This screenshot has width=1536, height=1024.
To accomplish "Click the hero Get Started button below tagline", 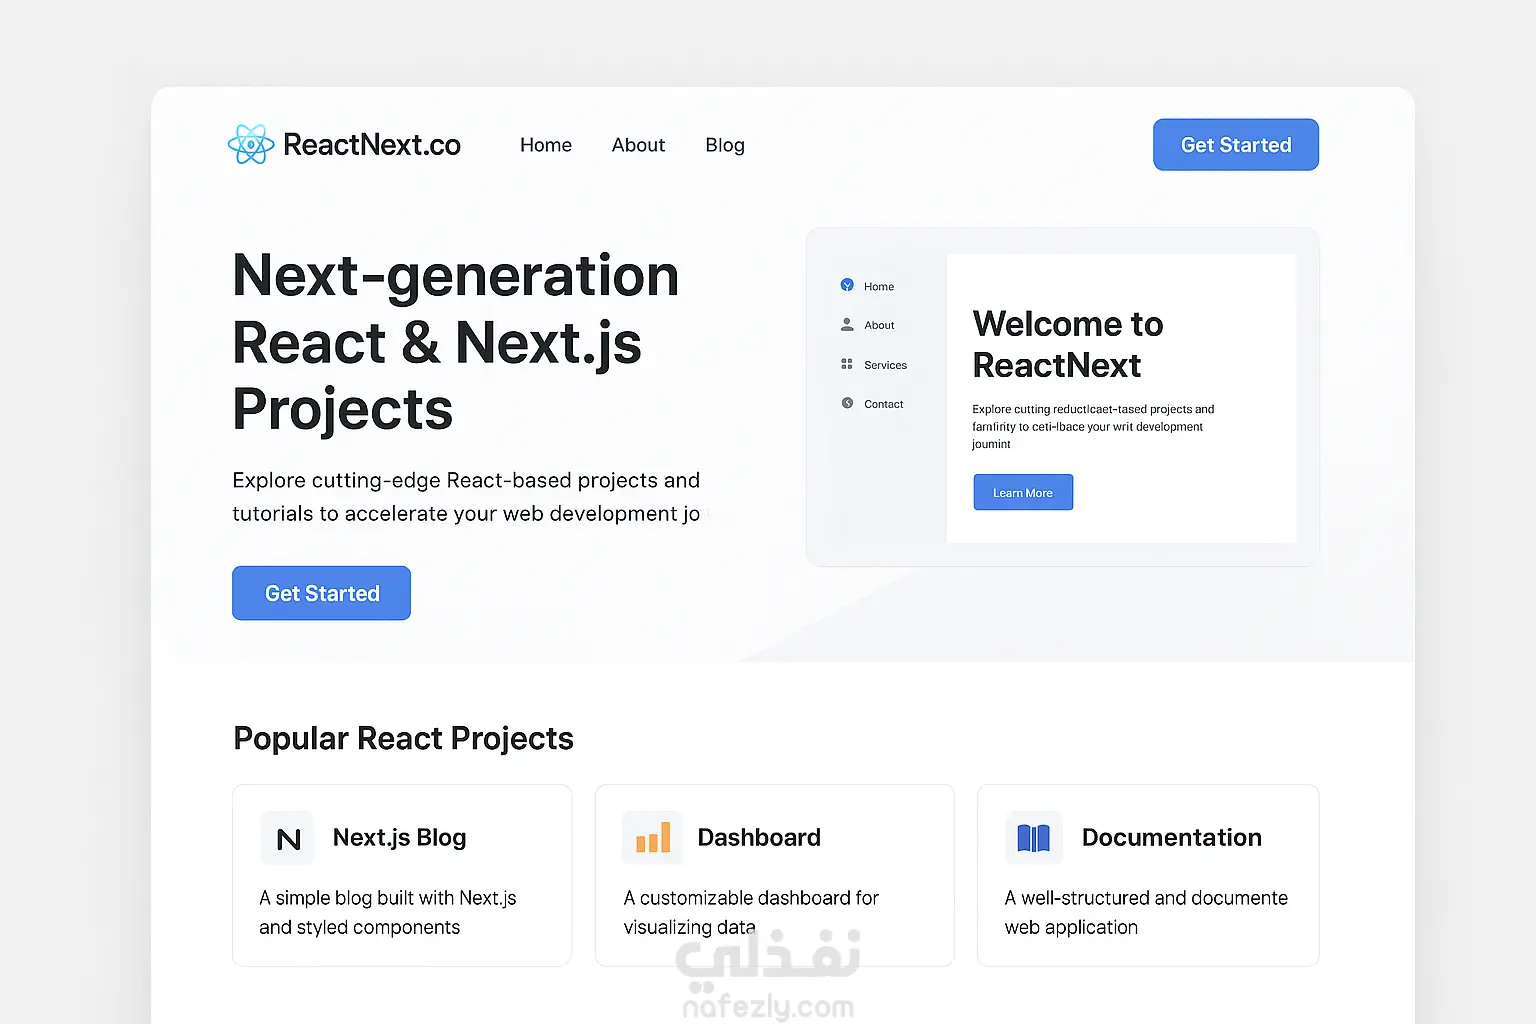I will 321,593.
